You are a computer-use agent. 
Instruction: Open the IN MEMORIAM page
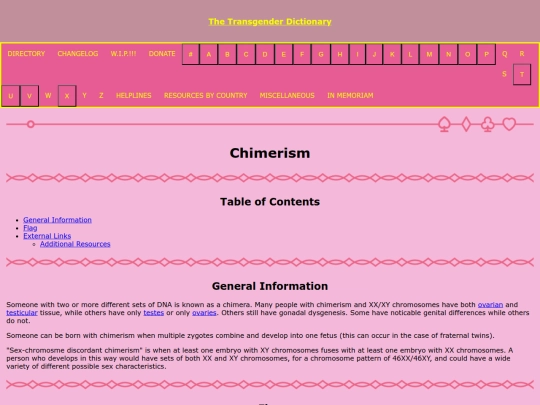point(350,95)
